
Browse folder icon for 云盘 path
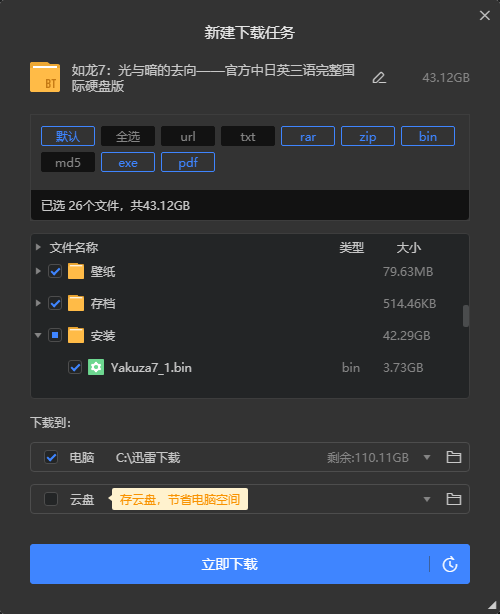(454, 499)
